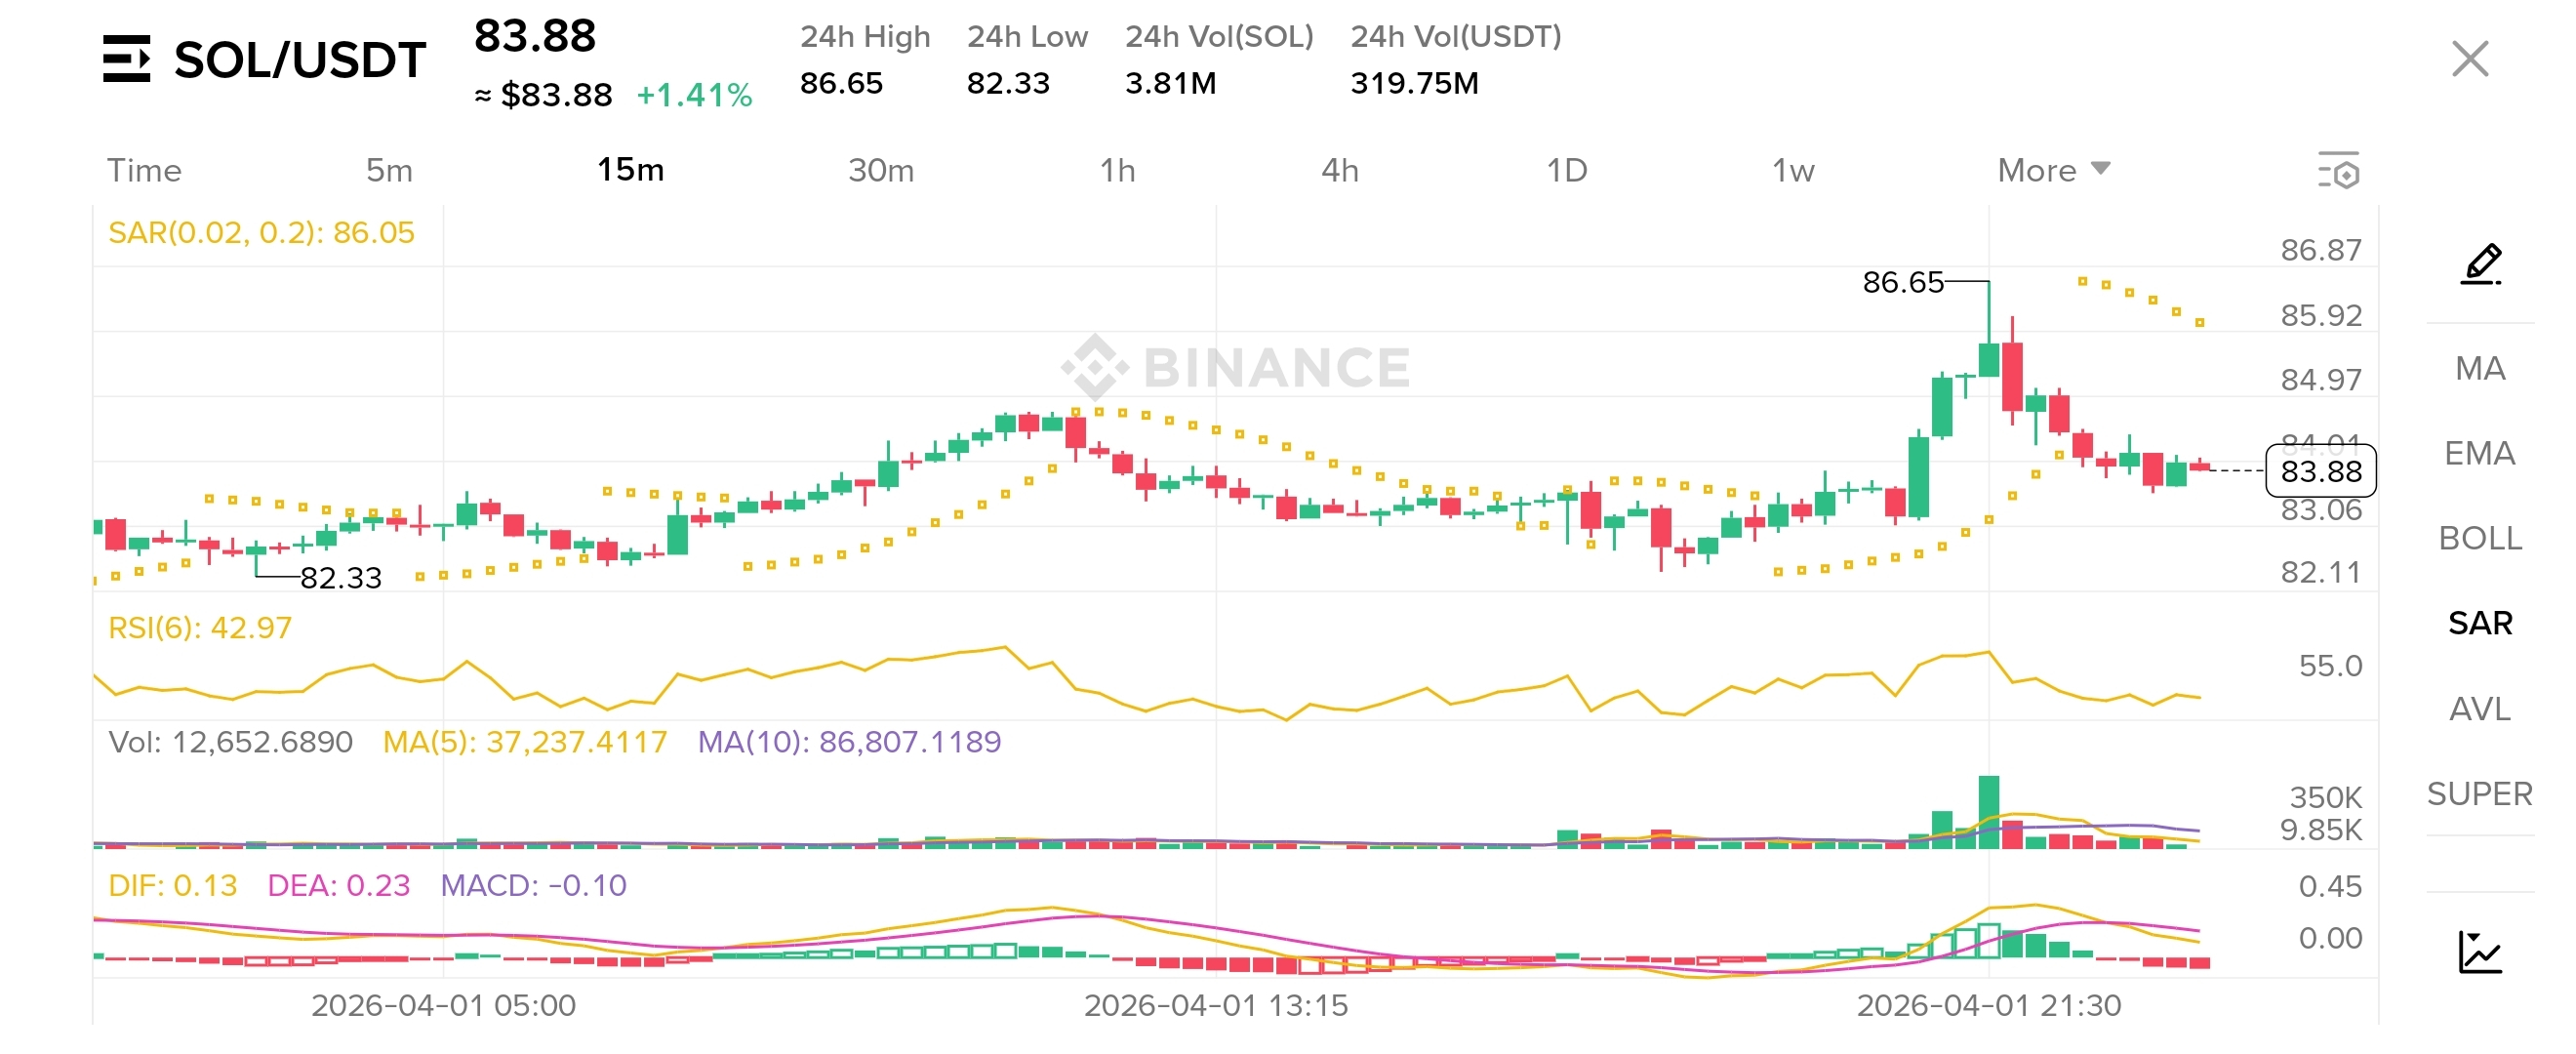Open SOL/USDT pair selector
This screenshot has width=2576, height=1054.
[x=299, y=60]
